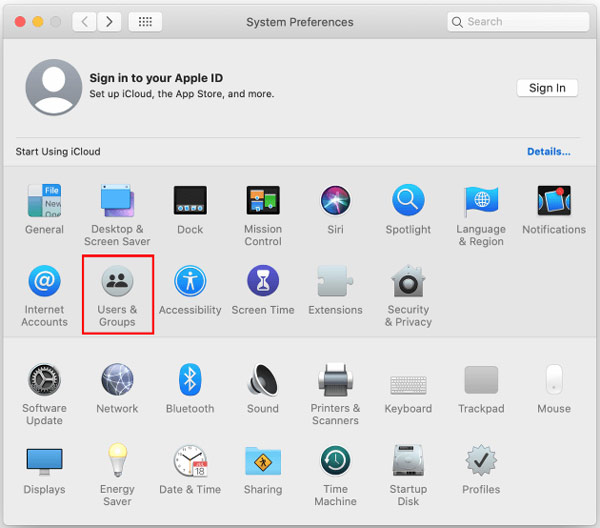The width and height of the screenshot is (600, 528).
Task: Focus the Search field
Action: pos(518,22)
